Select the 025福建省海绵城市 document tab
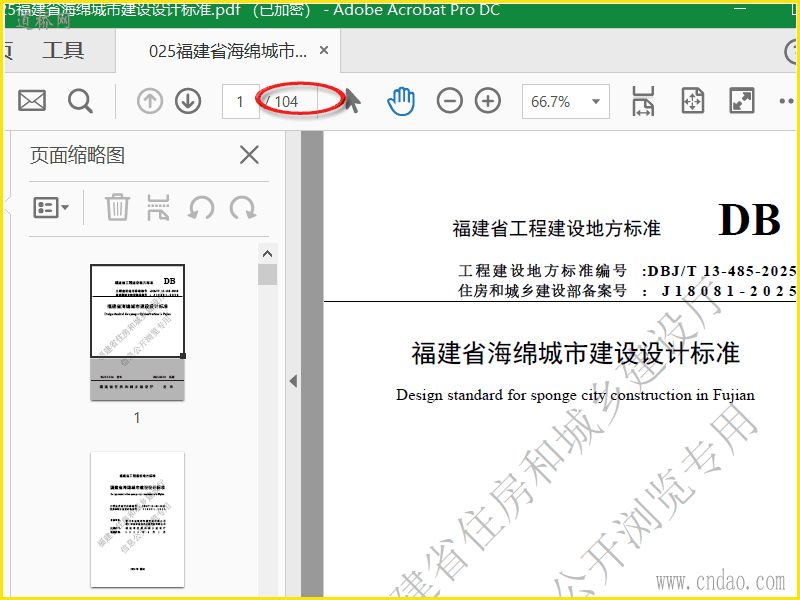Viewport: 800px width, 600px height. 228,51
